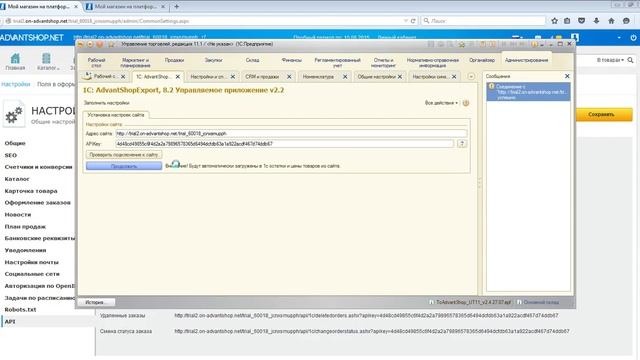Open the Firefox bookmarks list icon

[x=567, y=20]
